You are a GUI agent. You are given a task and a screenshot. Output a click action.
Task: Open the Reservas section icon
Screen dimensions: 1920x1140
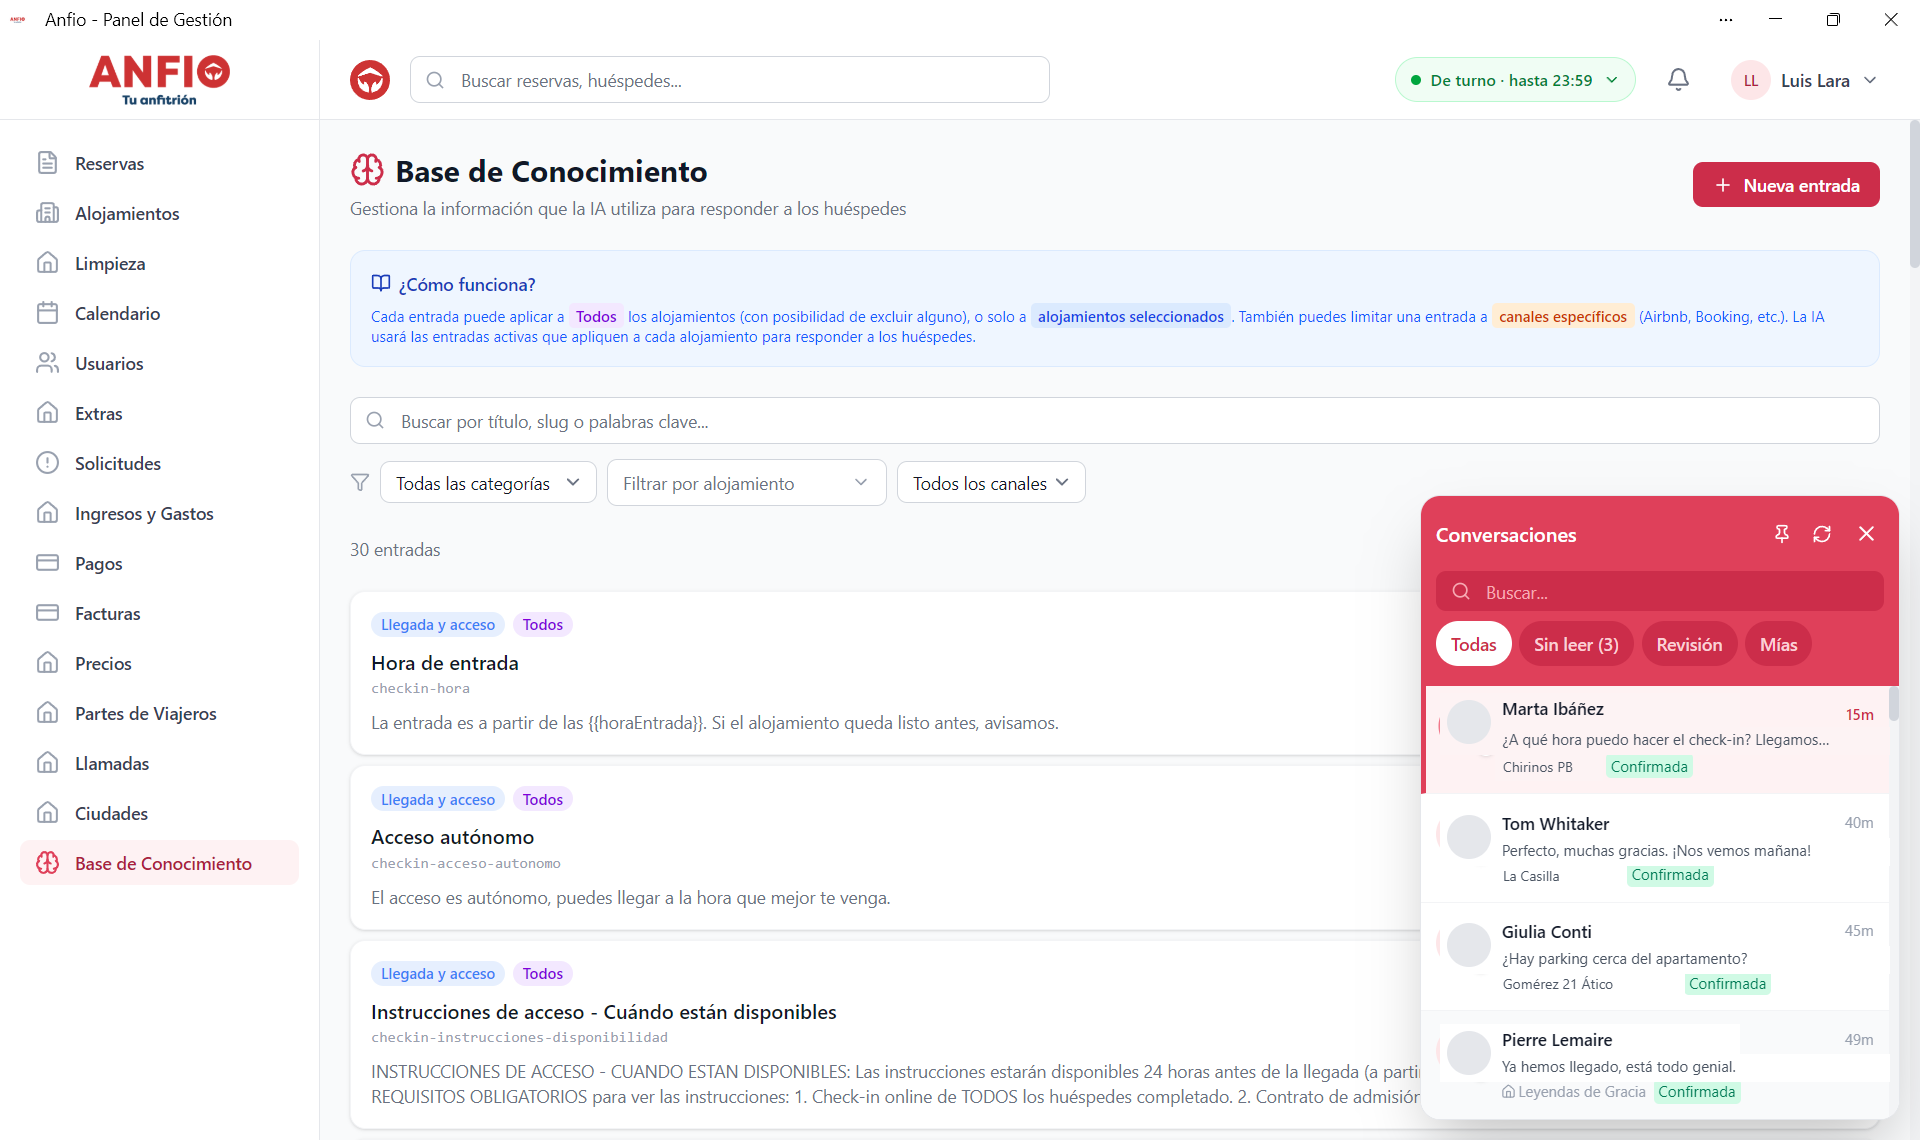pyautogui.click(x=47, y=163)
